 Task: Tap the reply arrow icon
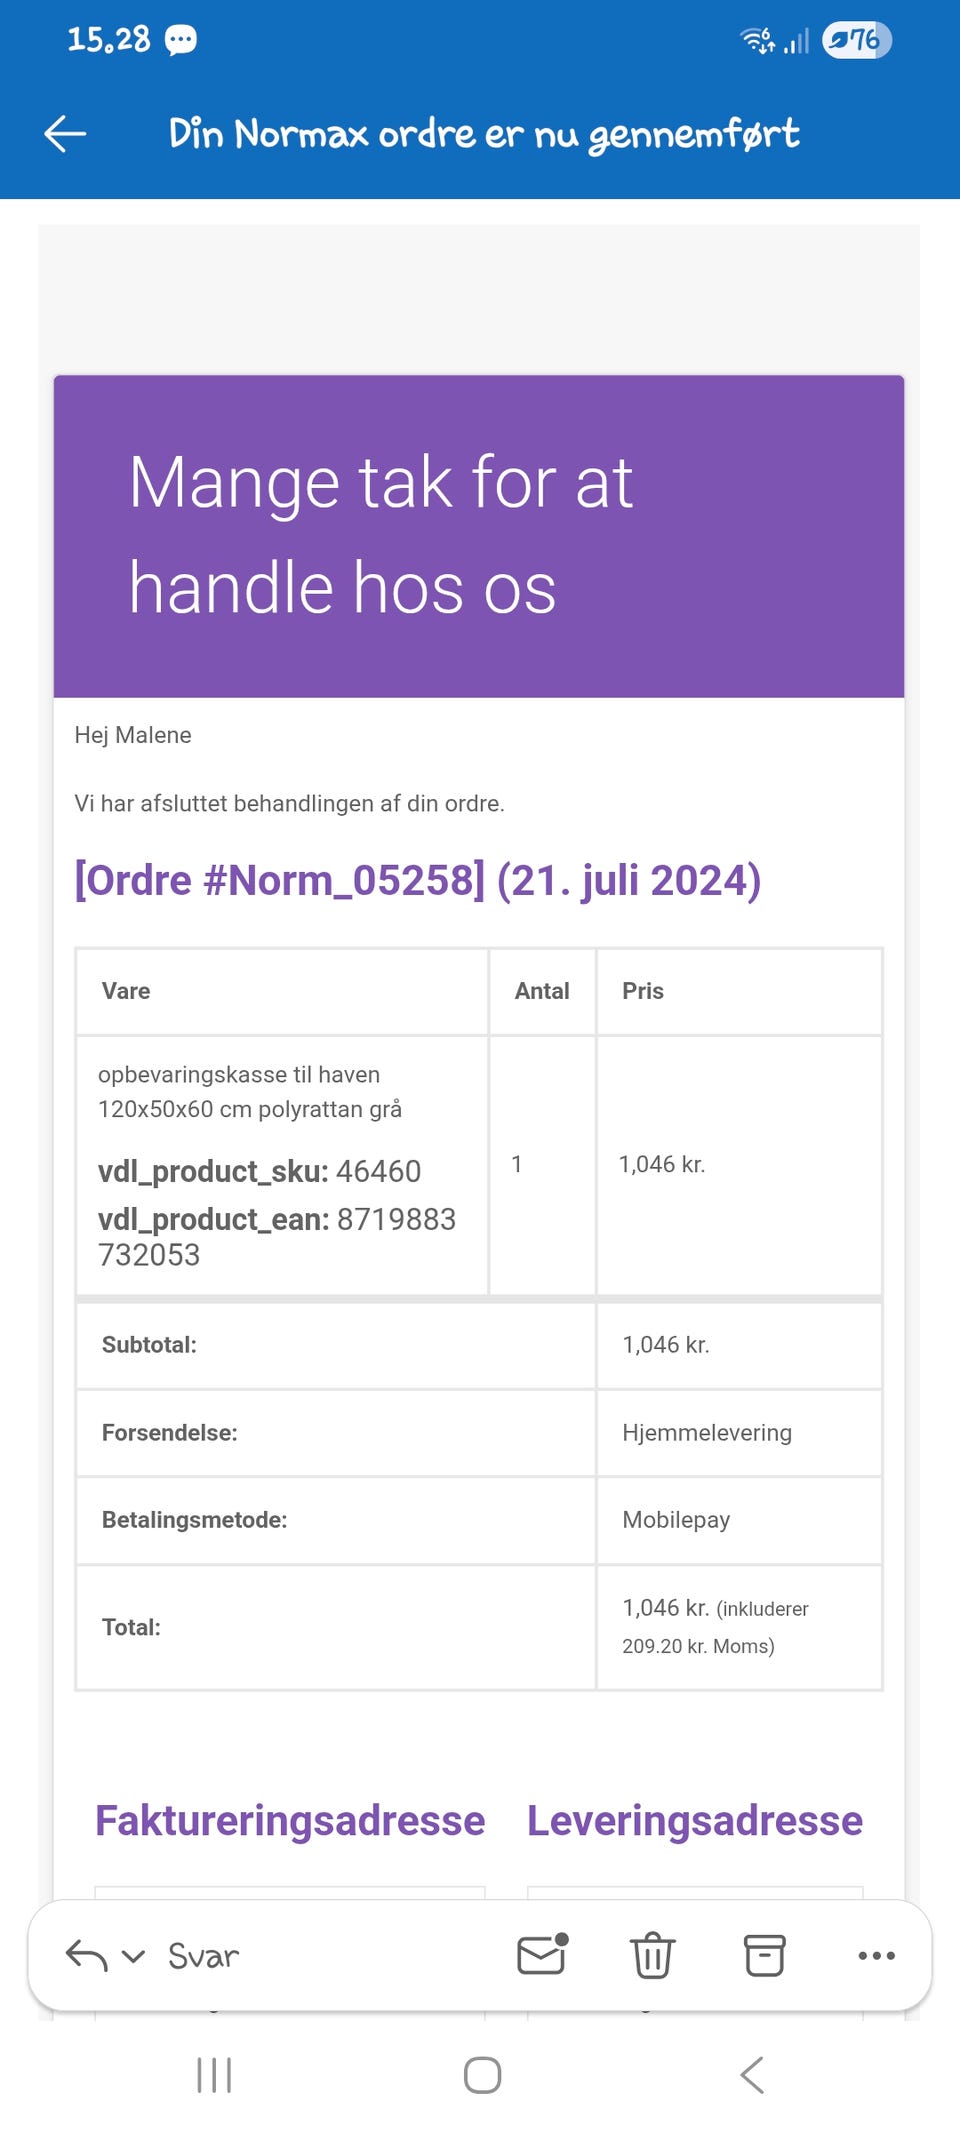86,1955
